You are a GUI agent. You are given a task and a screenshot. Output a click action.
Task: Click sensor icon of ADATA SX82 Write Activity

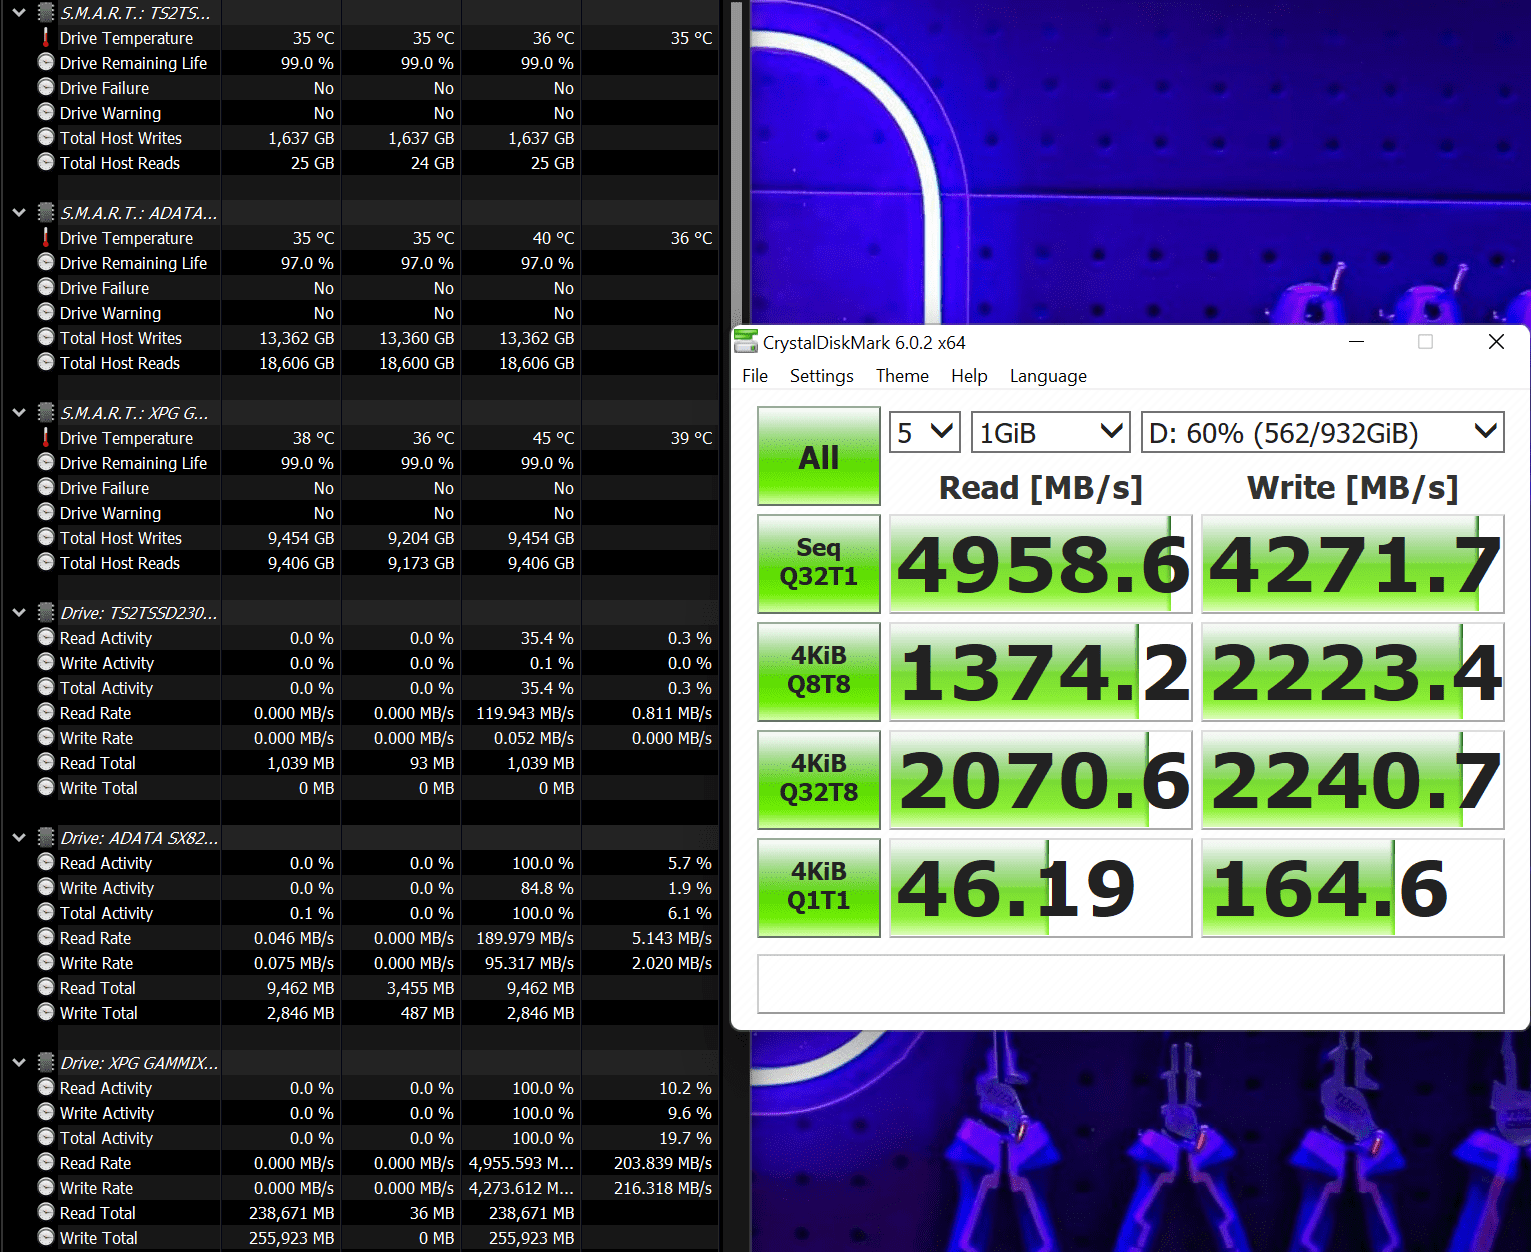point(46,887)
